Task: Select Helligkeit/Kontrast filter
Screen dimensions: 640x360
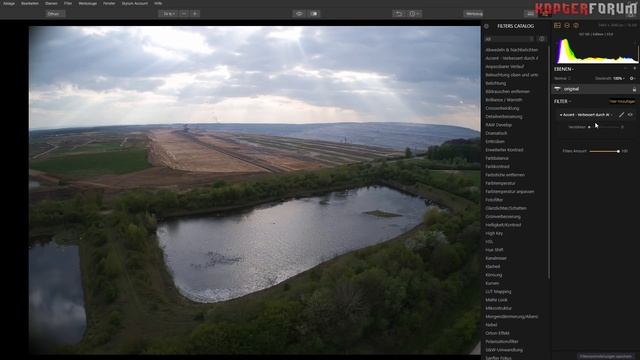Action: [x=503, y=225]
